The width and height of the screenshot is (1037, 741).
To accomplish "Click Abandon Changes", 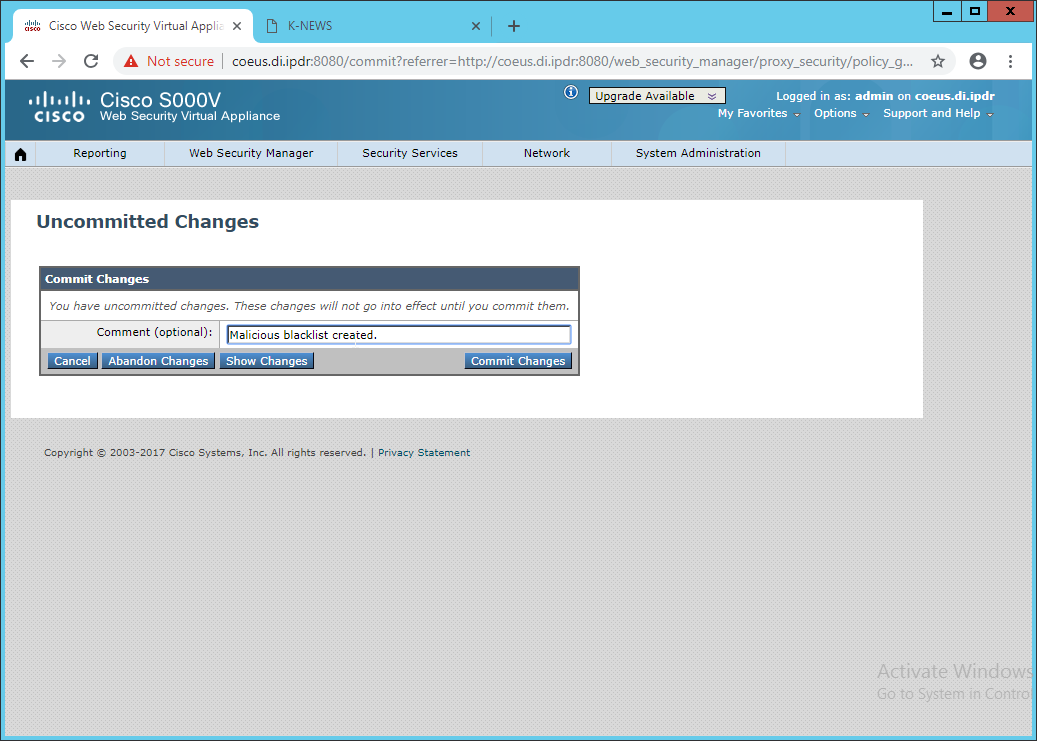I will (x=158, y=361).
